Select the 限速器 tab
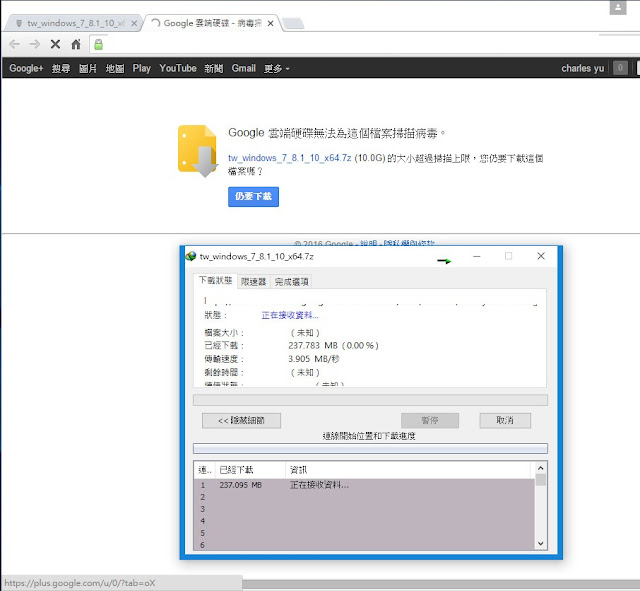 pos(253,282)
